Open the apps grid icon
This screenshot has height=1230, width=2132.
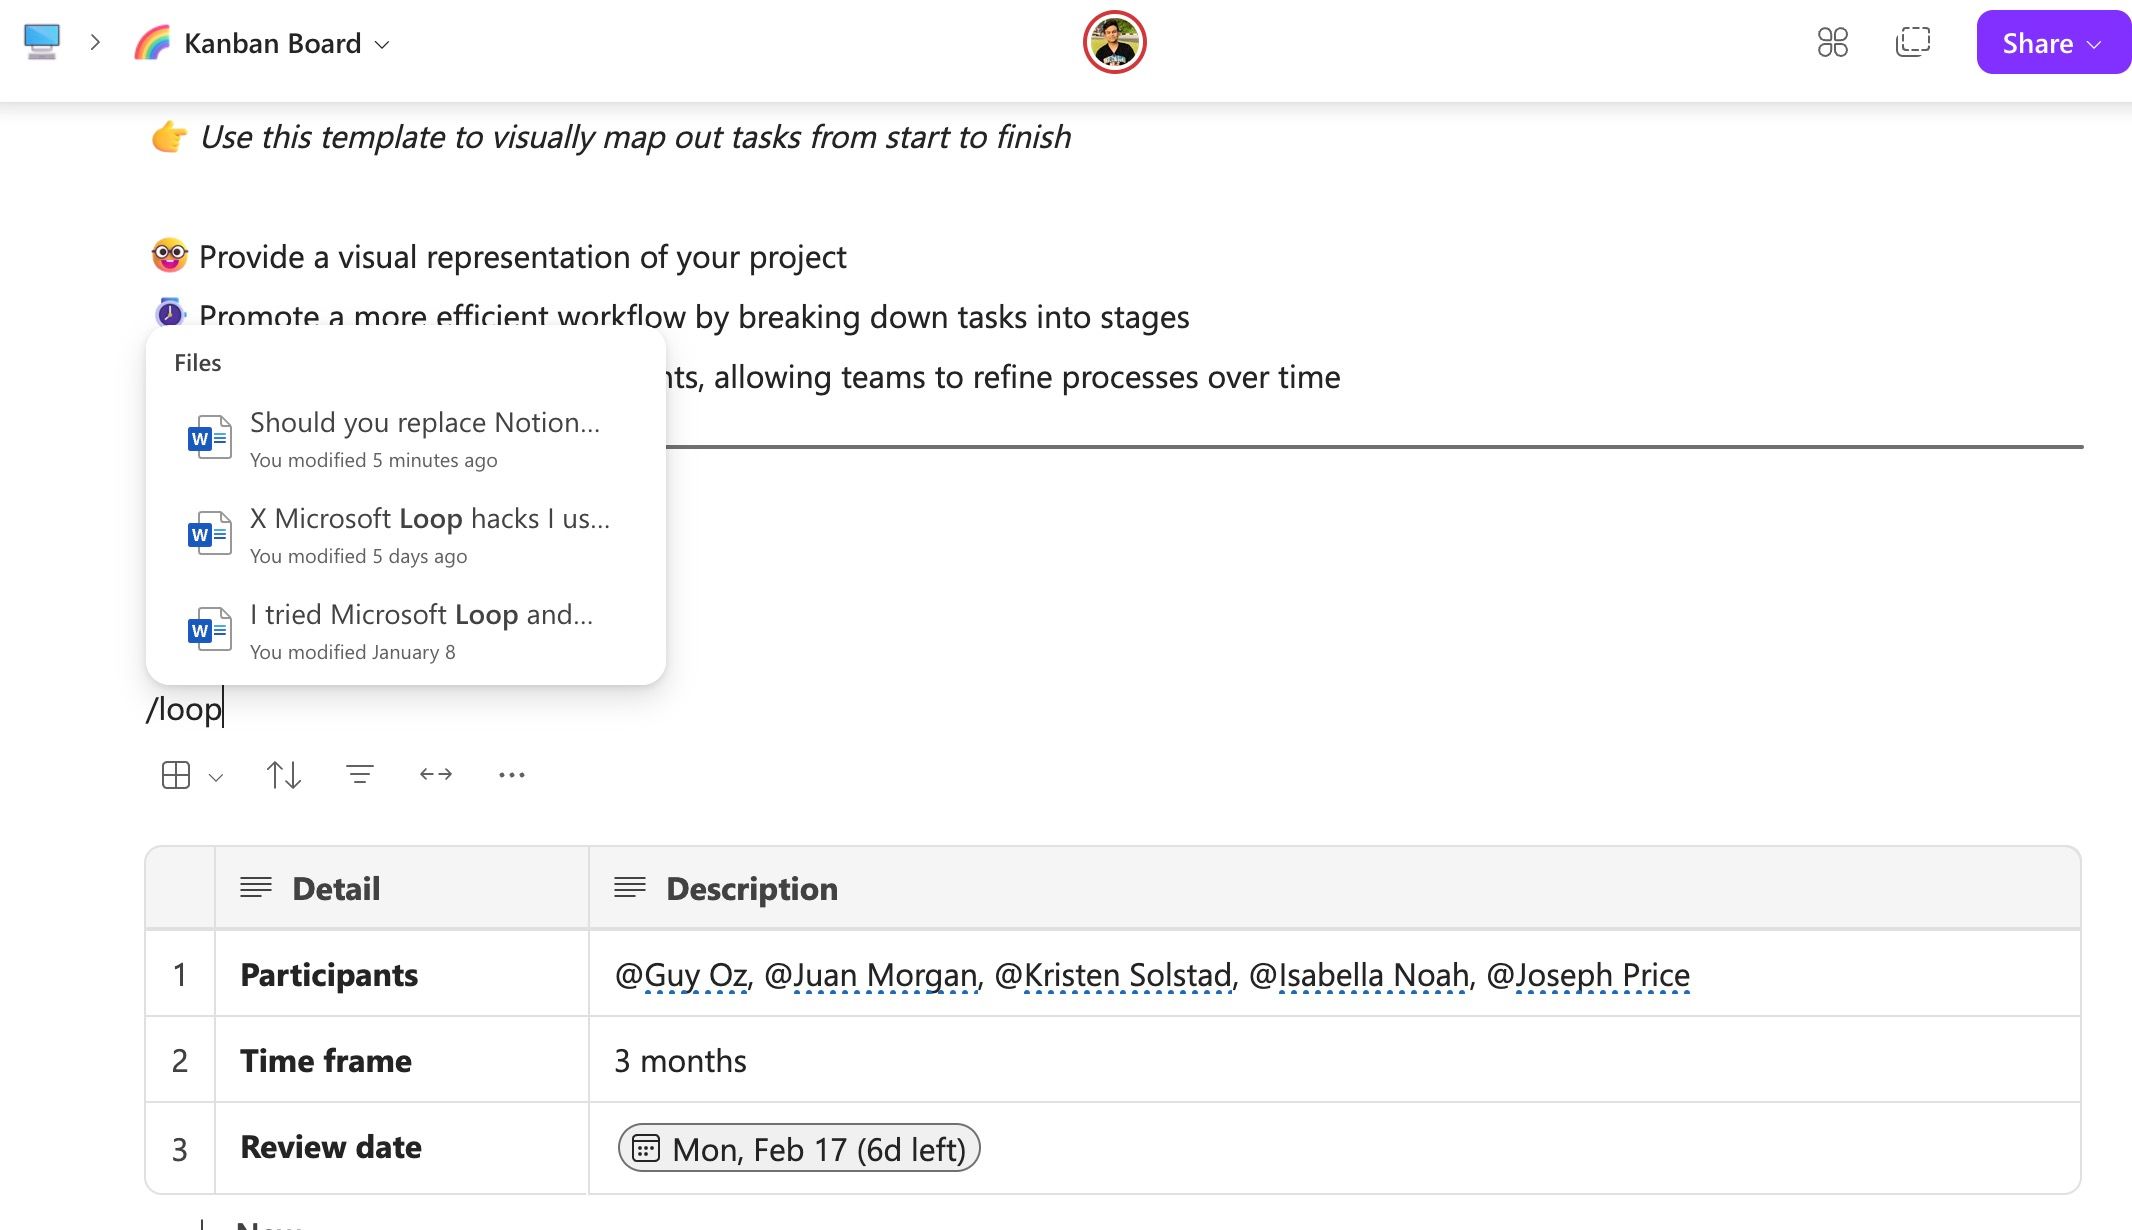[x=1832, y=42]
